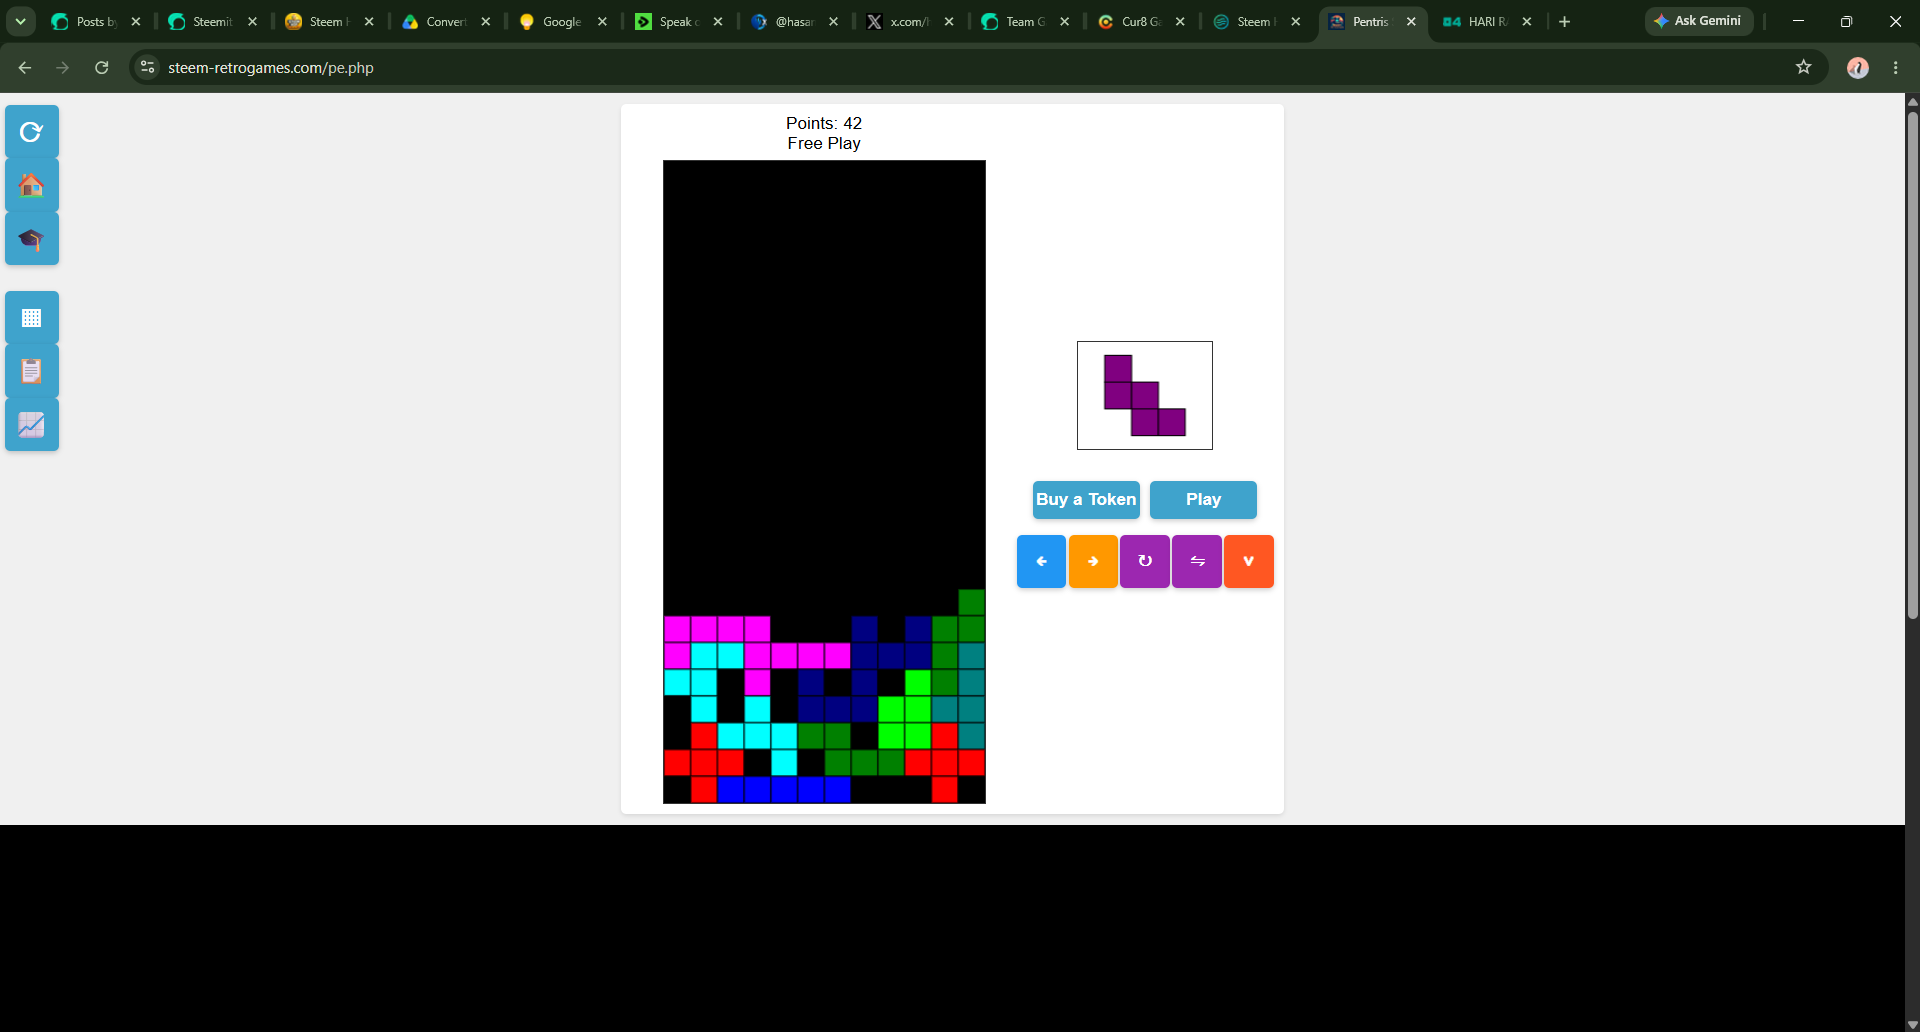Rotate piece with purple rotate button
1920x1032 pixels.
click(x=1145, y=561)
